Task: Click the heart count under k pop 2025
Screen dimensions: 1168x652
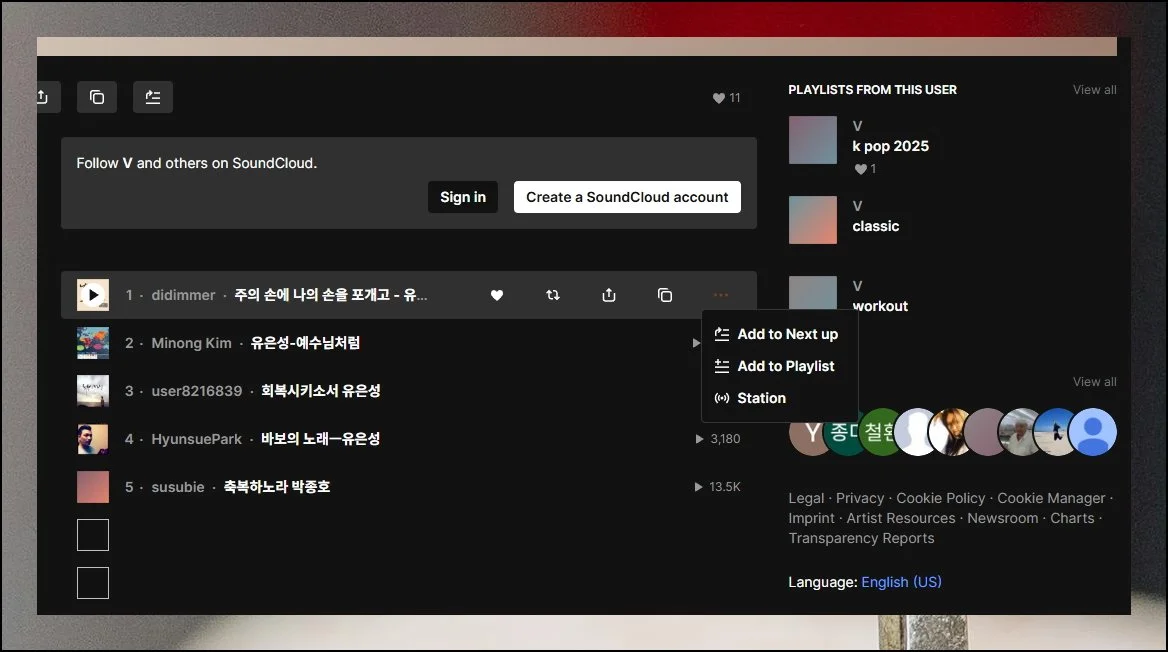Action: [x=865, y=169]
